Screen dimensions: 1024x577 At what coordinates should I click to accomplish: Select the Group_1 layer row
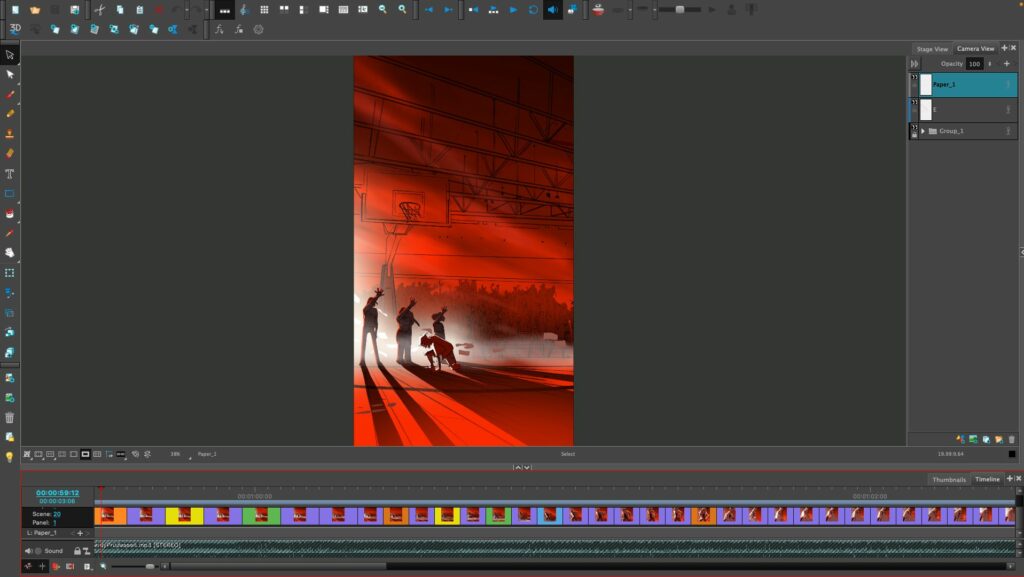click(968, 131)
